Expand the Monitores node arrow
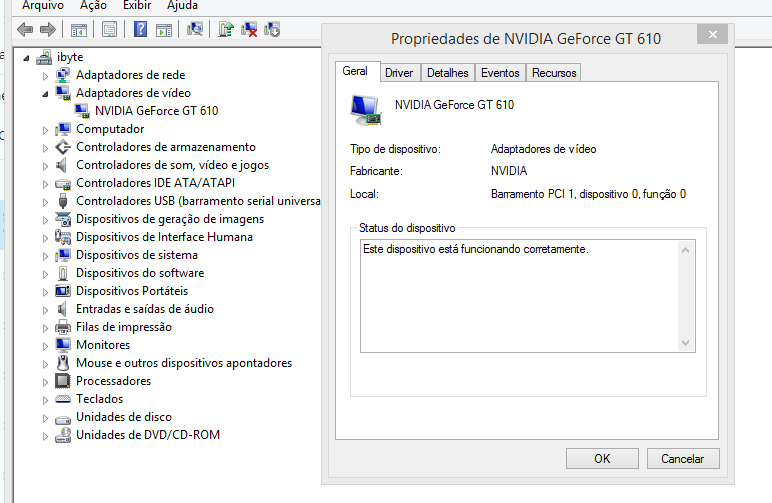772x503 pixels. pyautogui.click(x=45, y=346)
